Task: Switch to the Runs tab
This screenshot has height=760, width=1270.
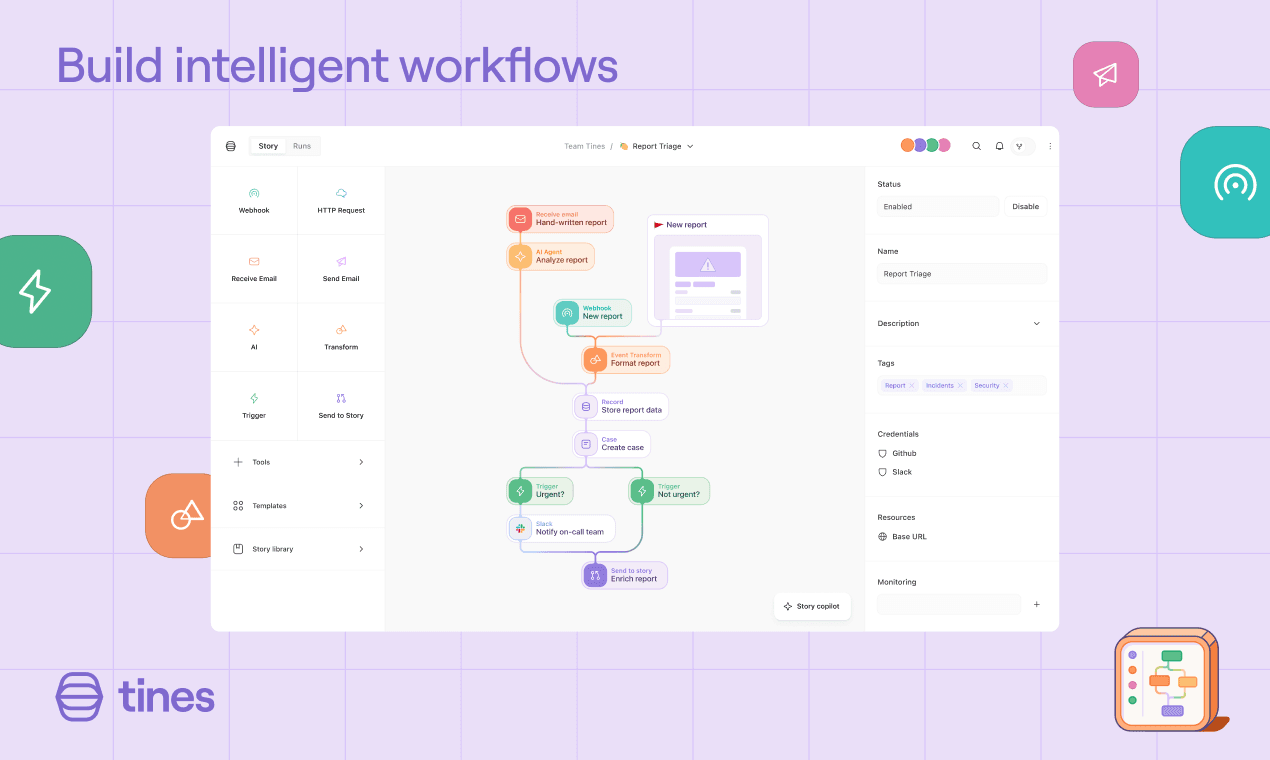Action: [302, 146]
